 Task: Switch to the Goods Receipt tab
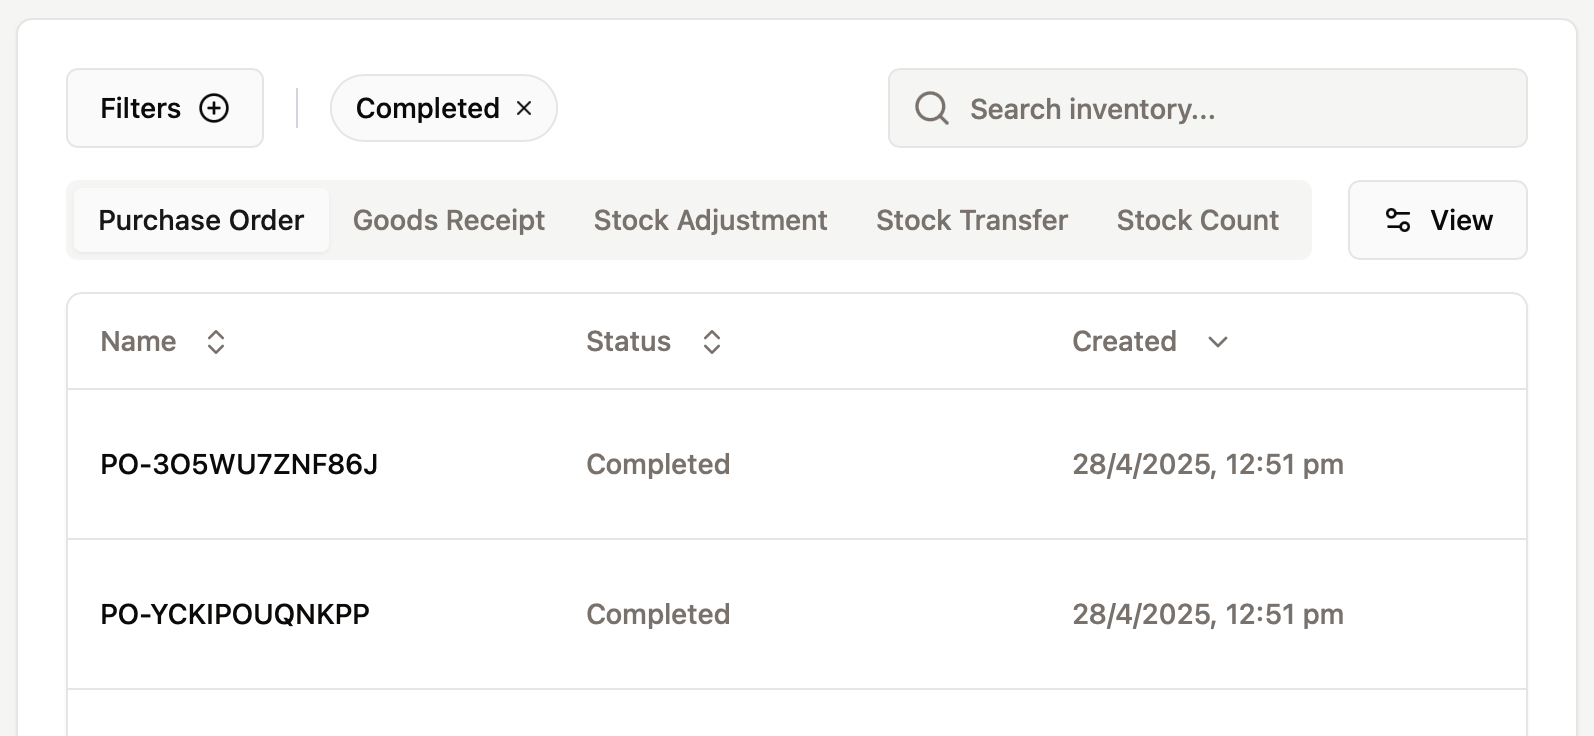pos(448,220)
